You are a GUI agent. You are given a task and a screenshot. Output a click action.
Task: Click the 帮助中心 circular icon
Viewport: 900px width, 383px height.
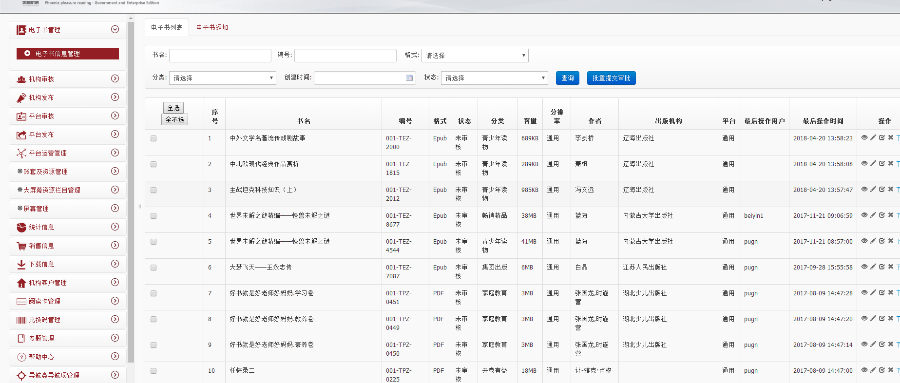(x=21, y=357)
